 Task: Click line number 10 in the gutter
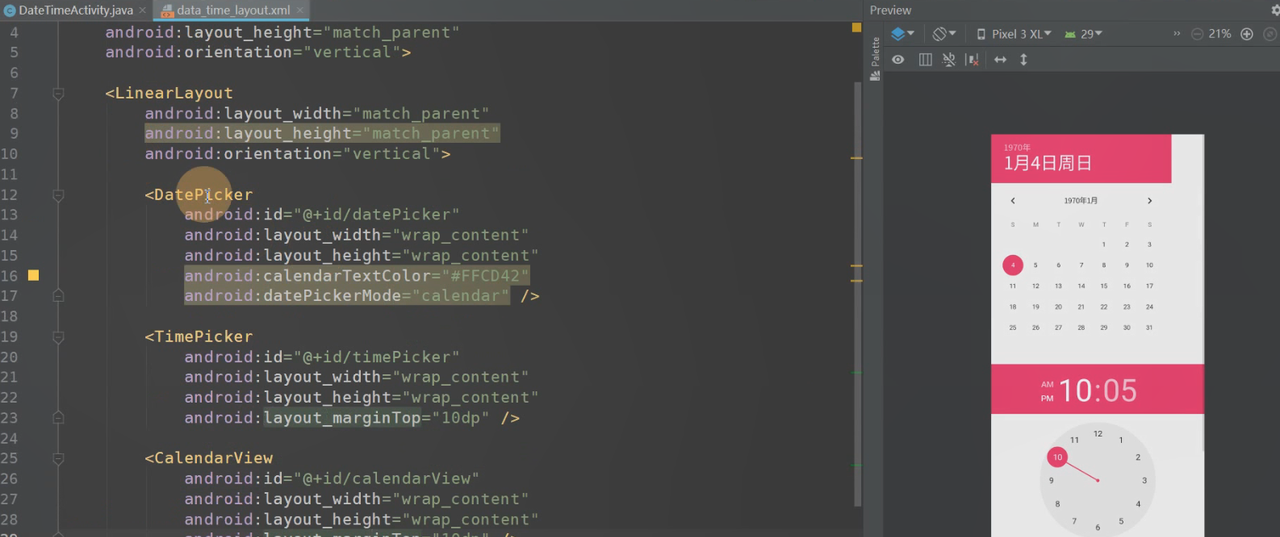[9, 154]
